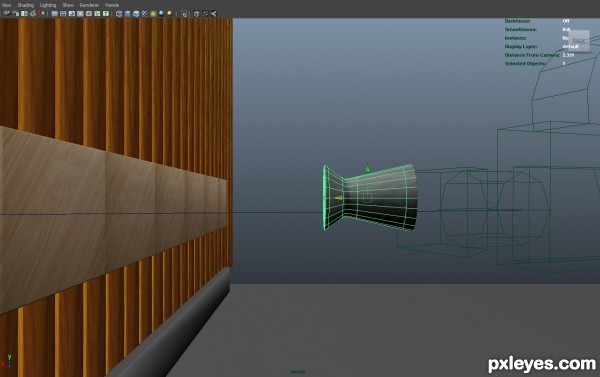Viewport: 600px width, 377px height.
Task: Toggle the Safe Title icon
Action: point(106,14)
